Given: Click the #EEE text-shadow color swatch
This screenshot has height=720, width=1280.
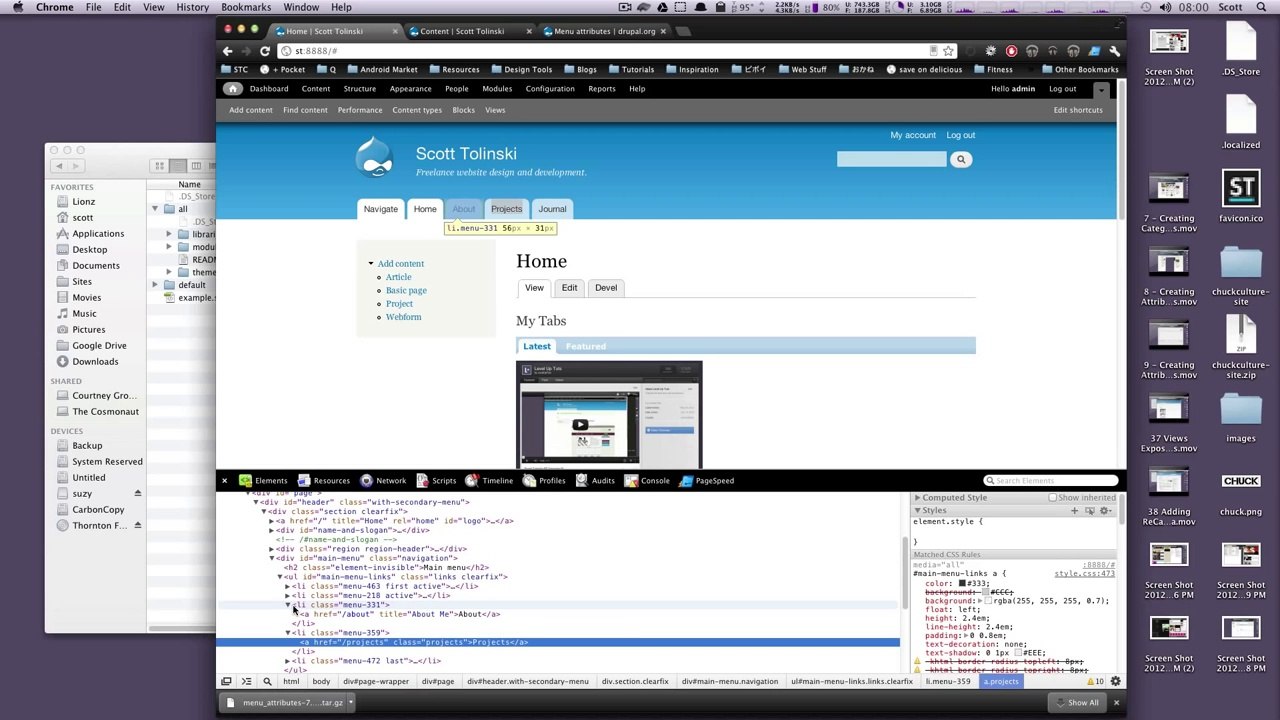Looking at the screenshot, I should 1020,653.
